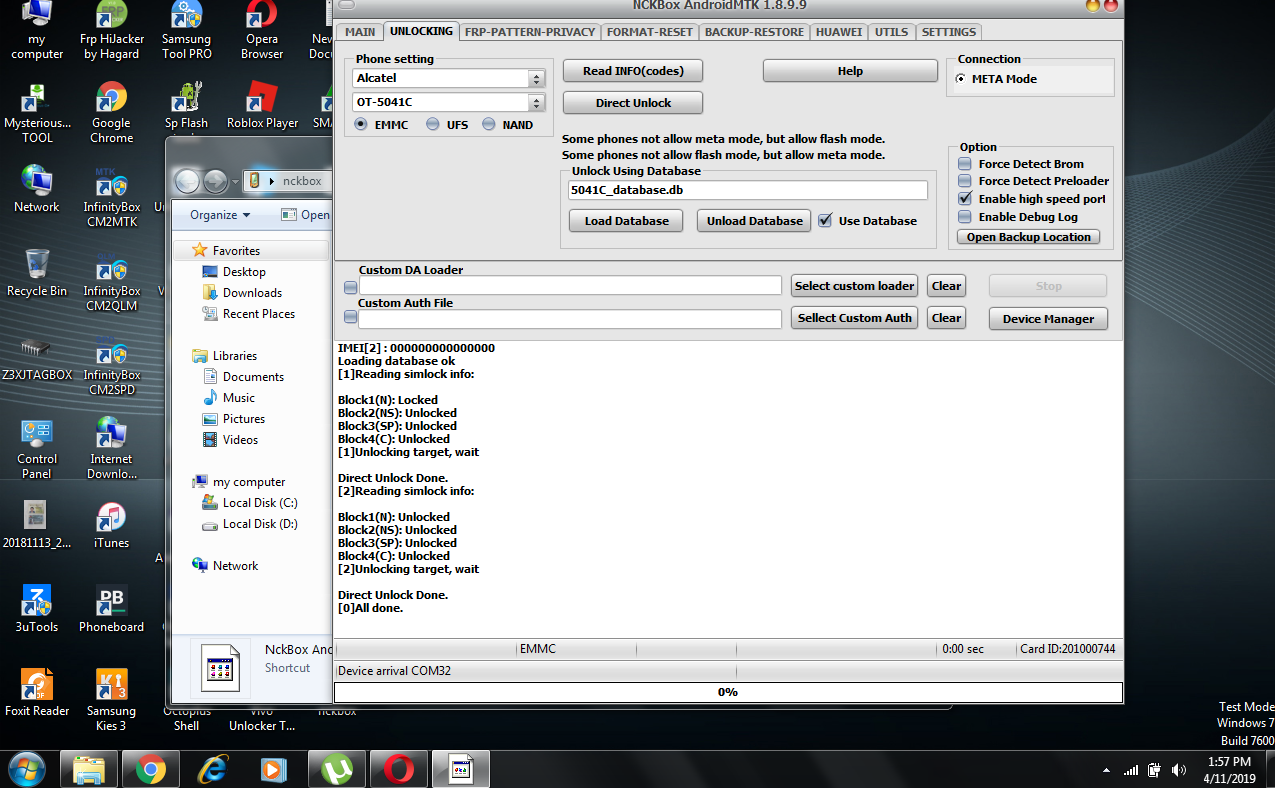Screen dimensions: 1275x788
Task: Launch InfinityBox CM2SPD shortcut
Action: 111,365
